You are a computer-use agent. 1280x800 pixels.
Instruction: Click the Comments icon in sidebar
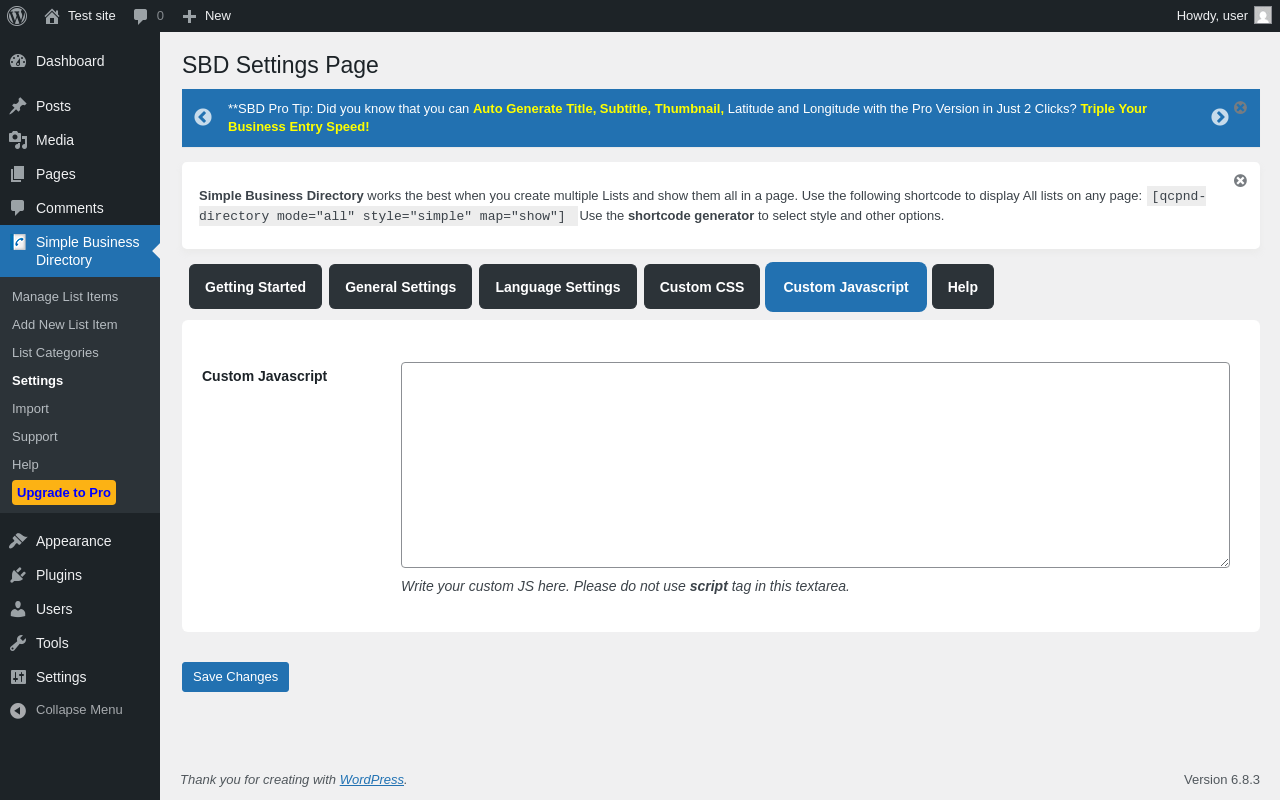coord(18,208)
